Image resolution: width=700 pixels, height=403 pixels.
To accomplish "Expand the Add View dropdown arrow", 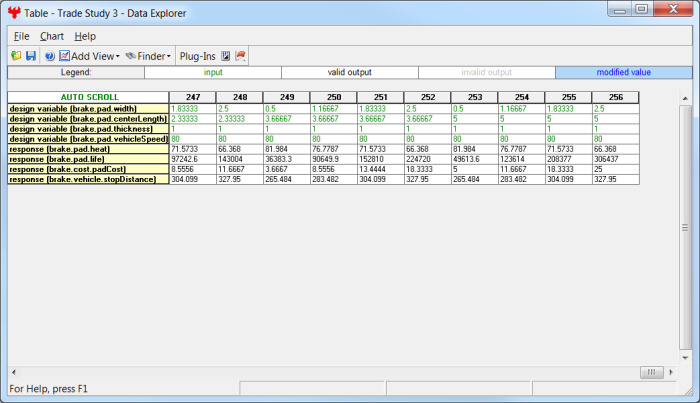I will coord(118,57).
